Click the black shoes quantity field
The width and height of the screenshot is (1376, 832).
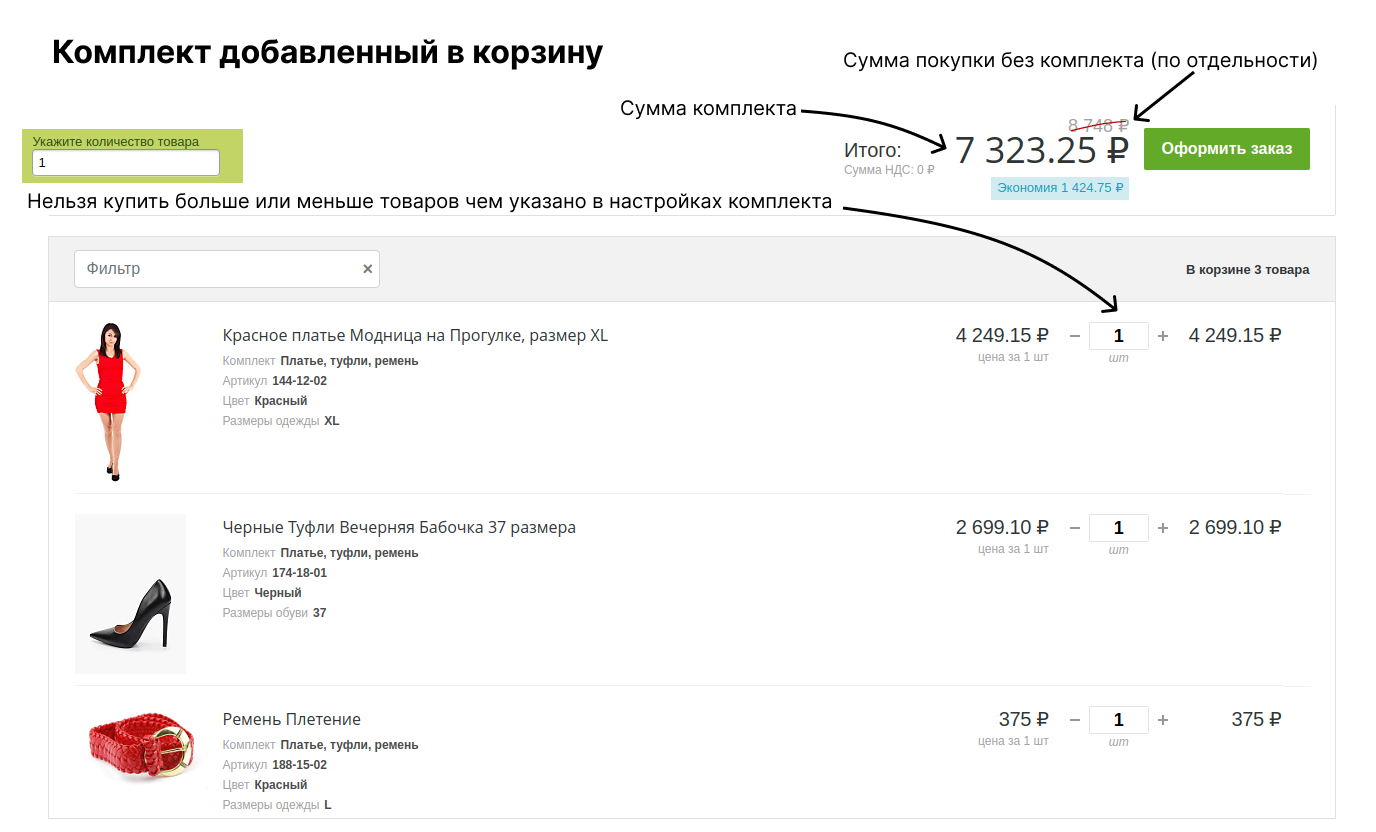[1118, 528]
